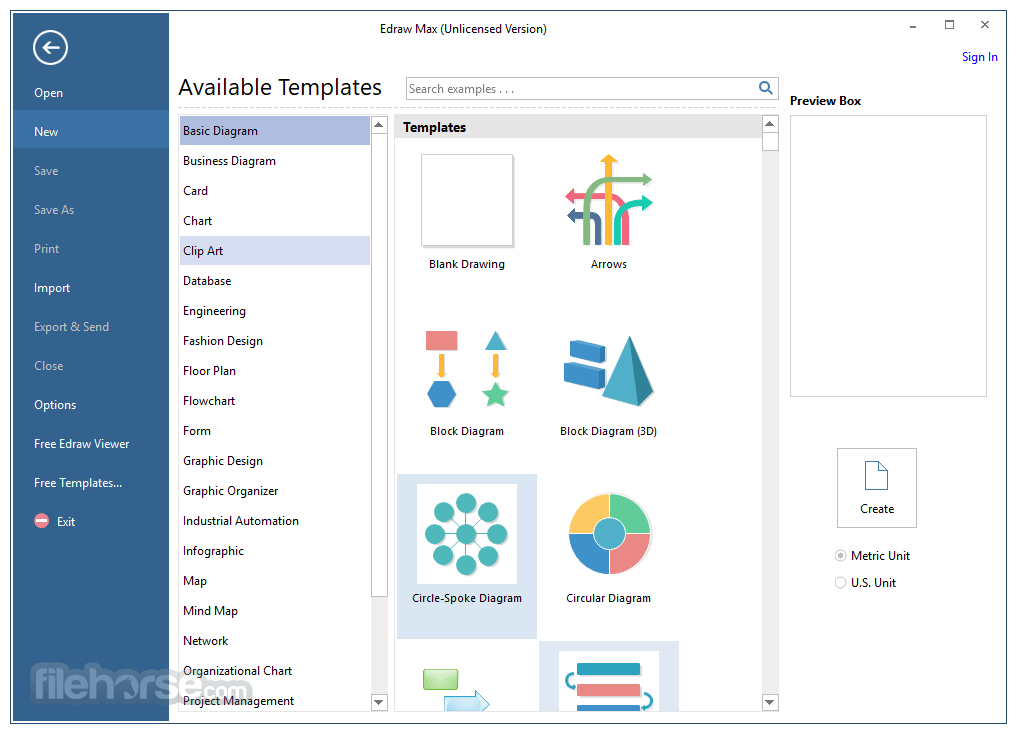The image size is (1018, 735).
Task: Select the Flowchart category
Action: 275,401
